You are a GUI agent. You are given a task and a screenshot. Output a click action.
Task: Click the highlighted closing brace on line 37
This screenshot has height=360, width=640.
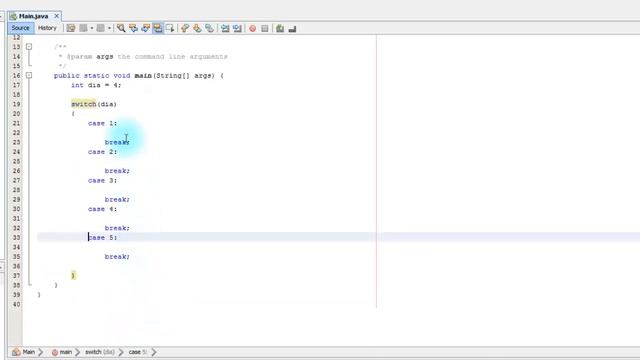pyautogui.click(x=73, y=276)
